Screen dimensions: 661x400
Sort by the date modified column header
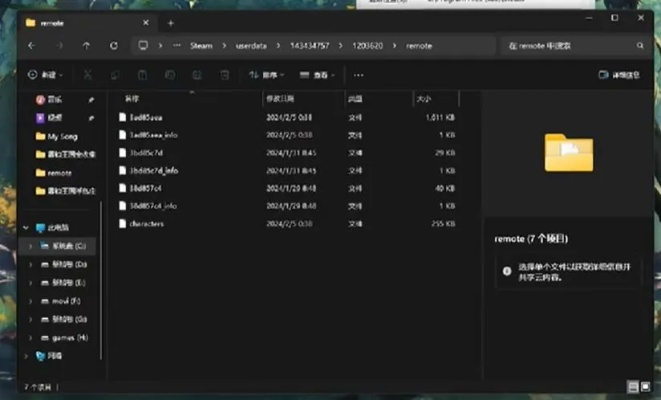coord(280,99)
